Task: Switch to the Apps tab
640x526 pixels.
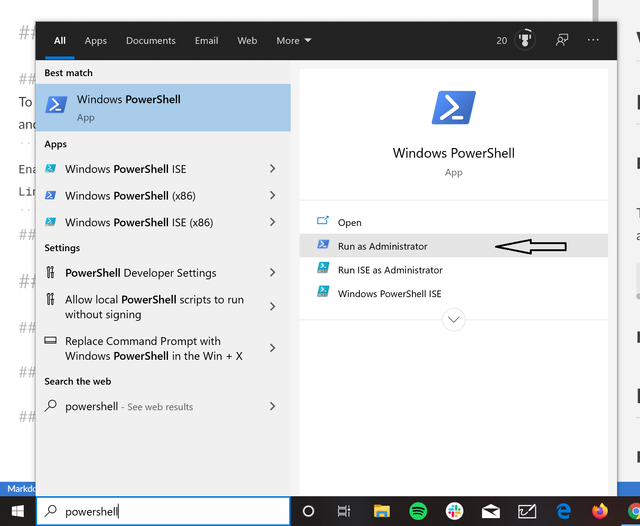Action: click(x=96, y=40)
